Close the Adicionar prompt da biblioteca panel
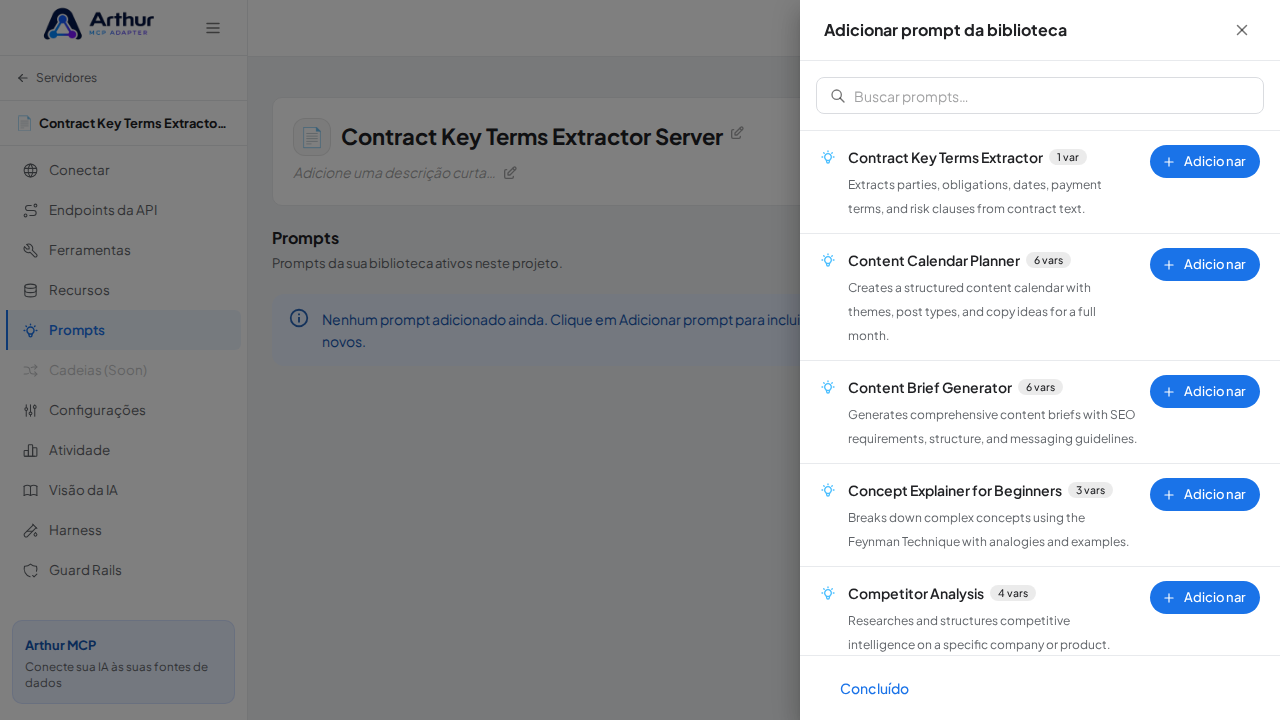This screenshot has height=720, width=1280. [x=1242, y=30]
